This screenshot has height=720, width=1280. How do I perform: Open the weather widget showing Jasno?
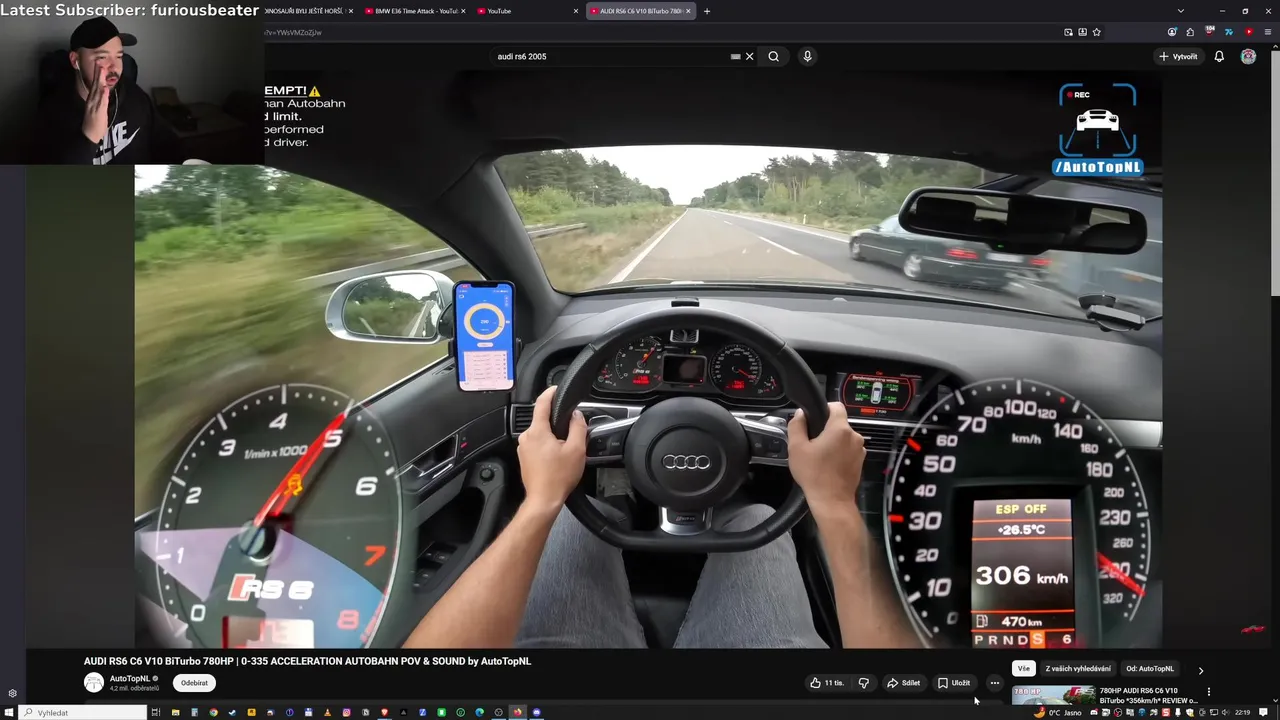(1059, 713)
